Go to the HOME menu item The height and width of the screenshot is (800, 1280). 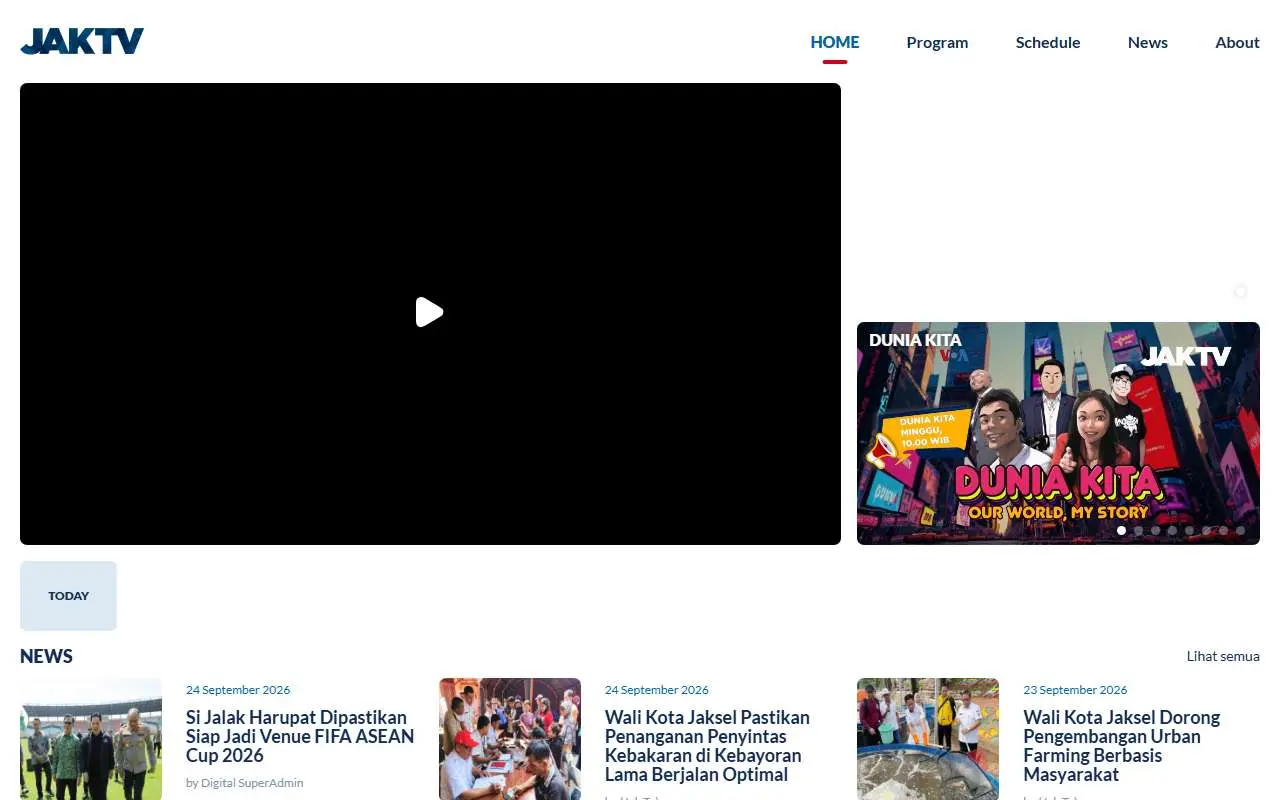tap(835, 42)
